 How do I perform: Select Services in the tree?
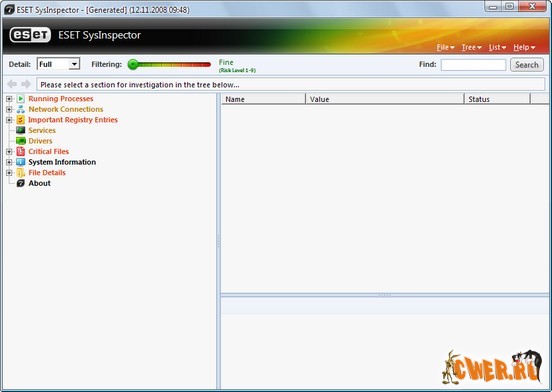[42, 131]
